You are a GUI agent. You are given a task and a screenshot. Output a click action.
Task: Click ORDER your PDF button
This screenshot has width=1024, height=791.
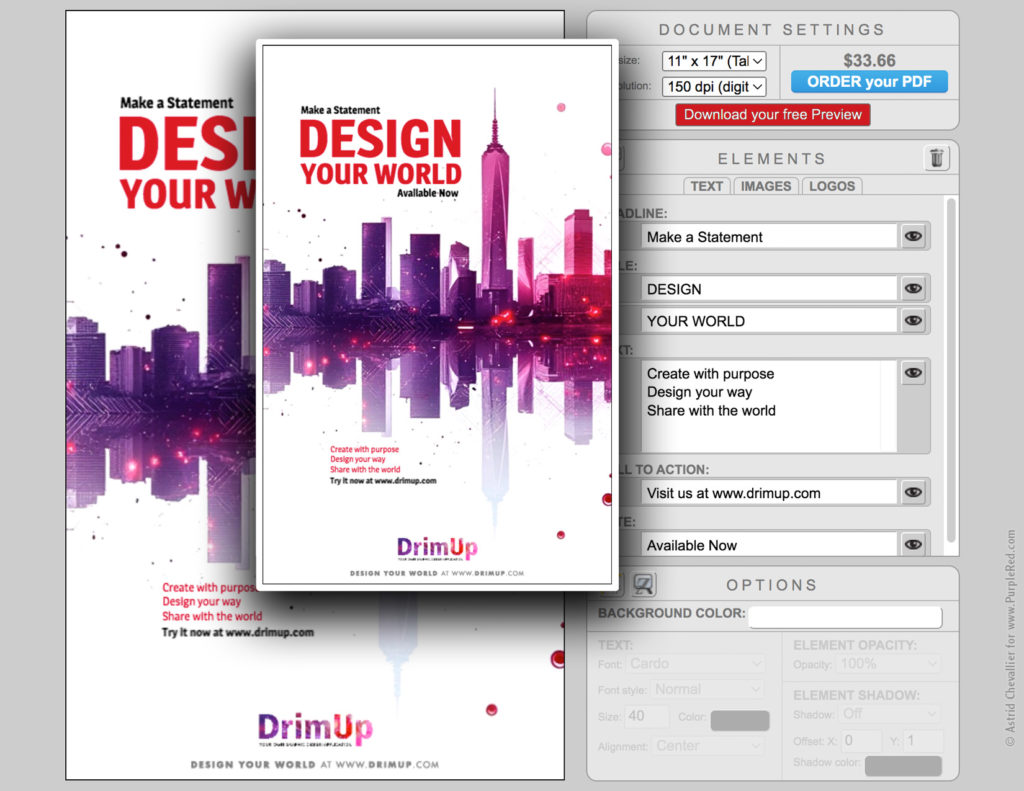tap(869, 82)
